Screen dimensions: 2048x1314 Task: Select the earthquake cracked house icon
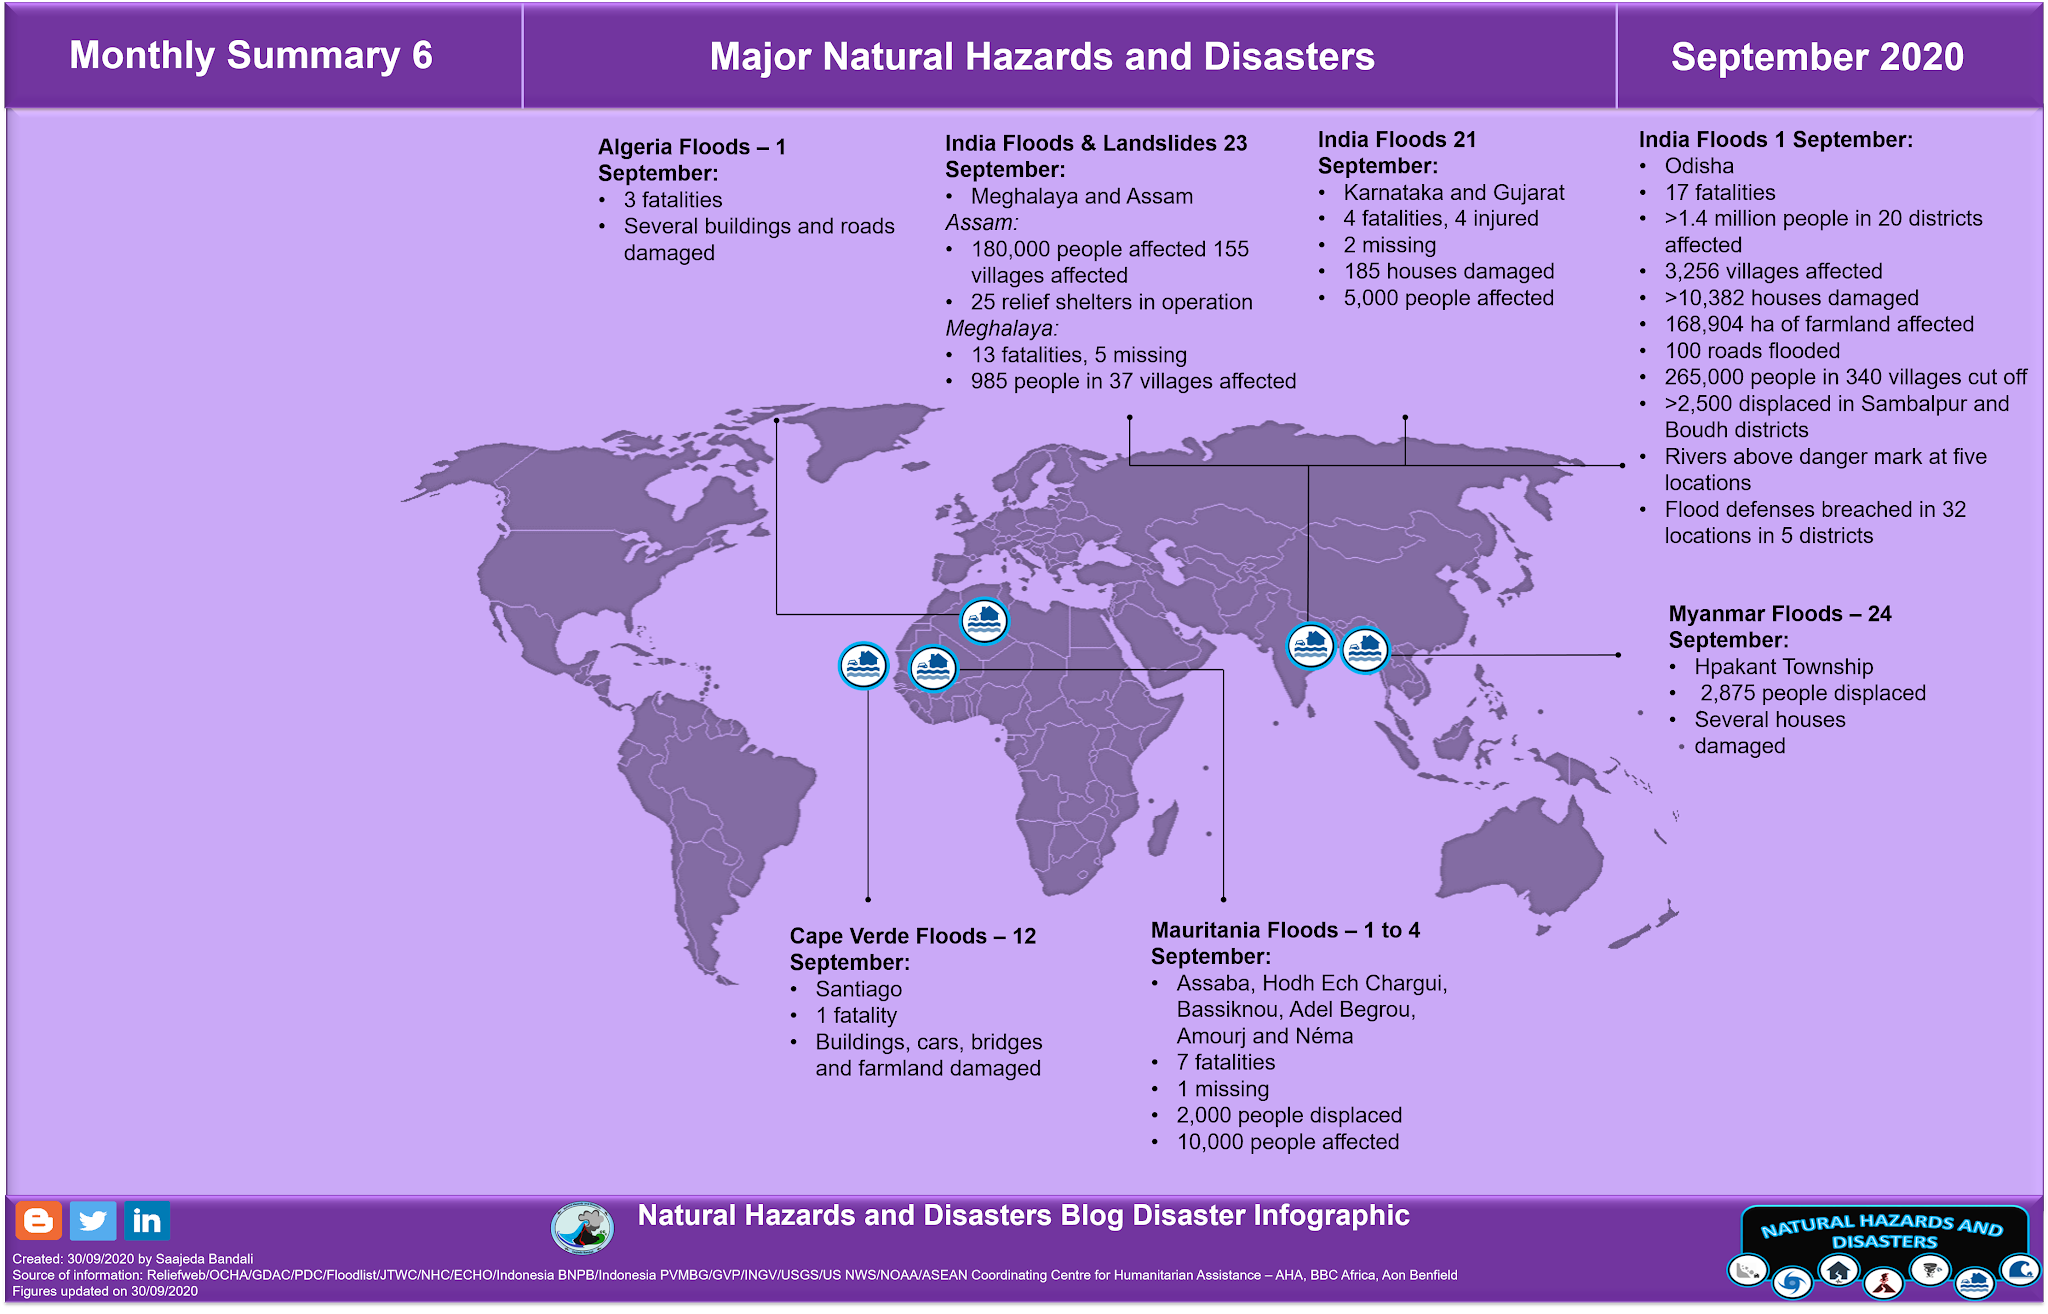click(x=1838, y=1271)
